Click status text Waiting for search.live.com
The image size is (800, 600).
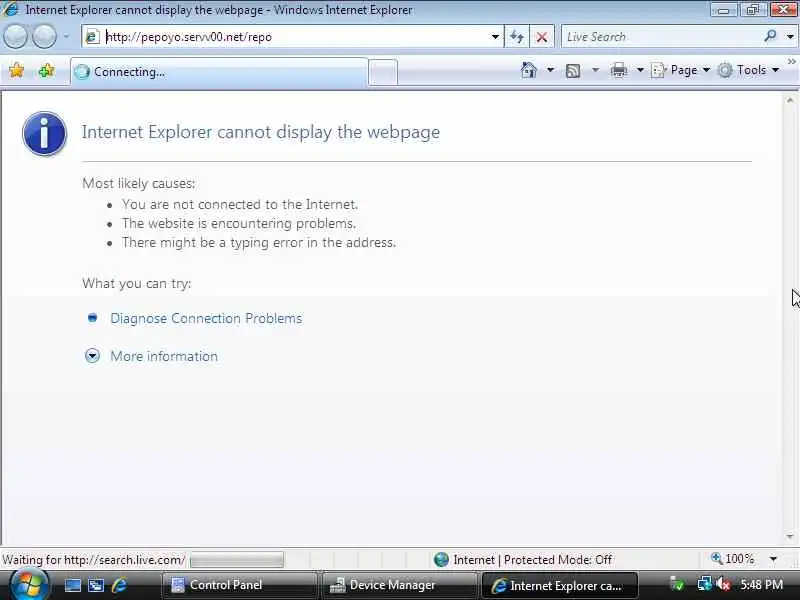point(93,560)
